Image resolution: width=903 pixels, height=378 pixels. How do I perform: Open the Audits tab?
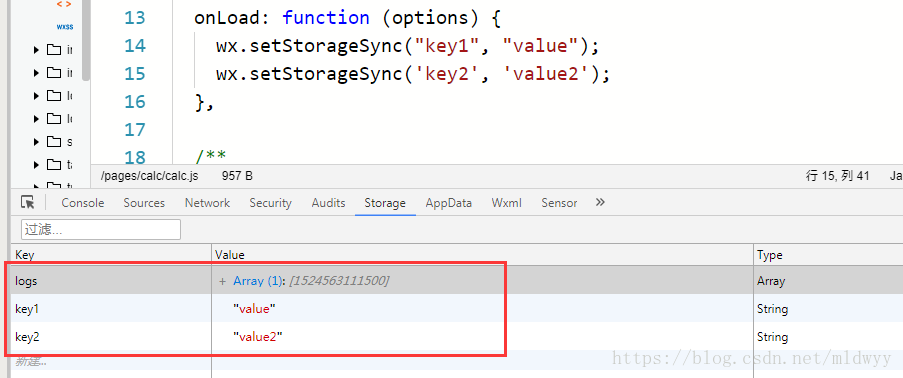pyautogui.click(x=328, y=203)
